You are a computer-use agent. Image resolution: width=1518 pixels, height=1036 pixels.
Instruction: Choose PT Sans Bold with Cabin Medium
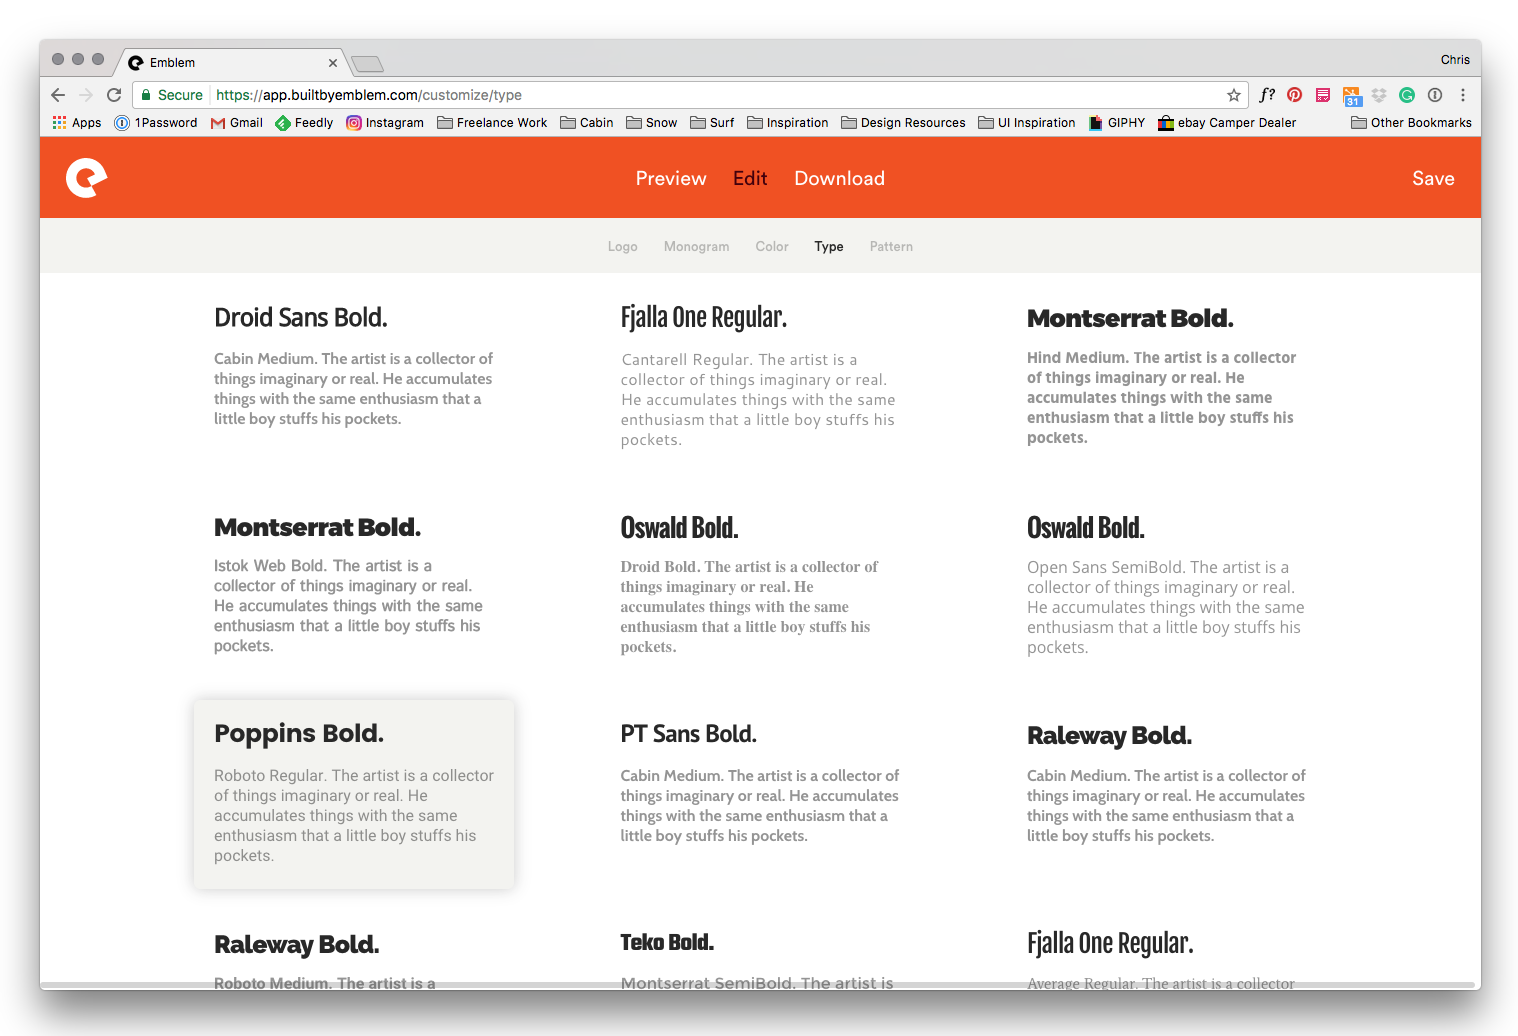point(760,784)
